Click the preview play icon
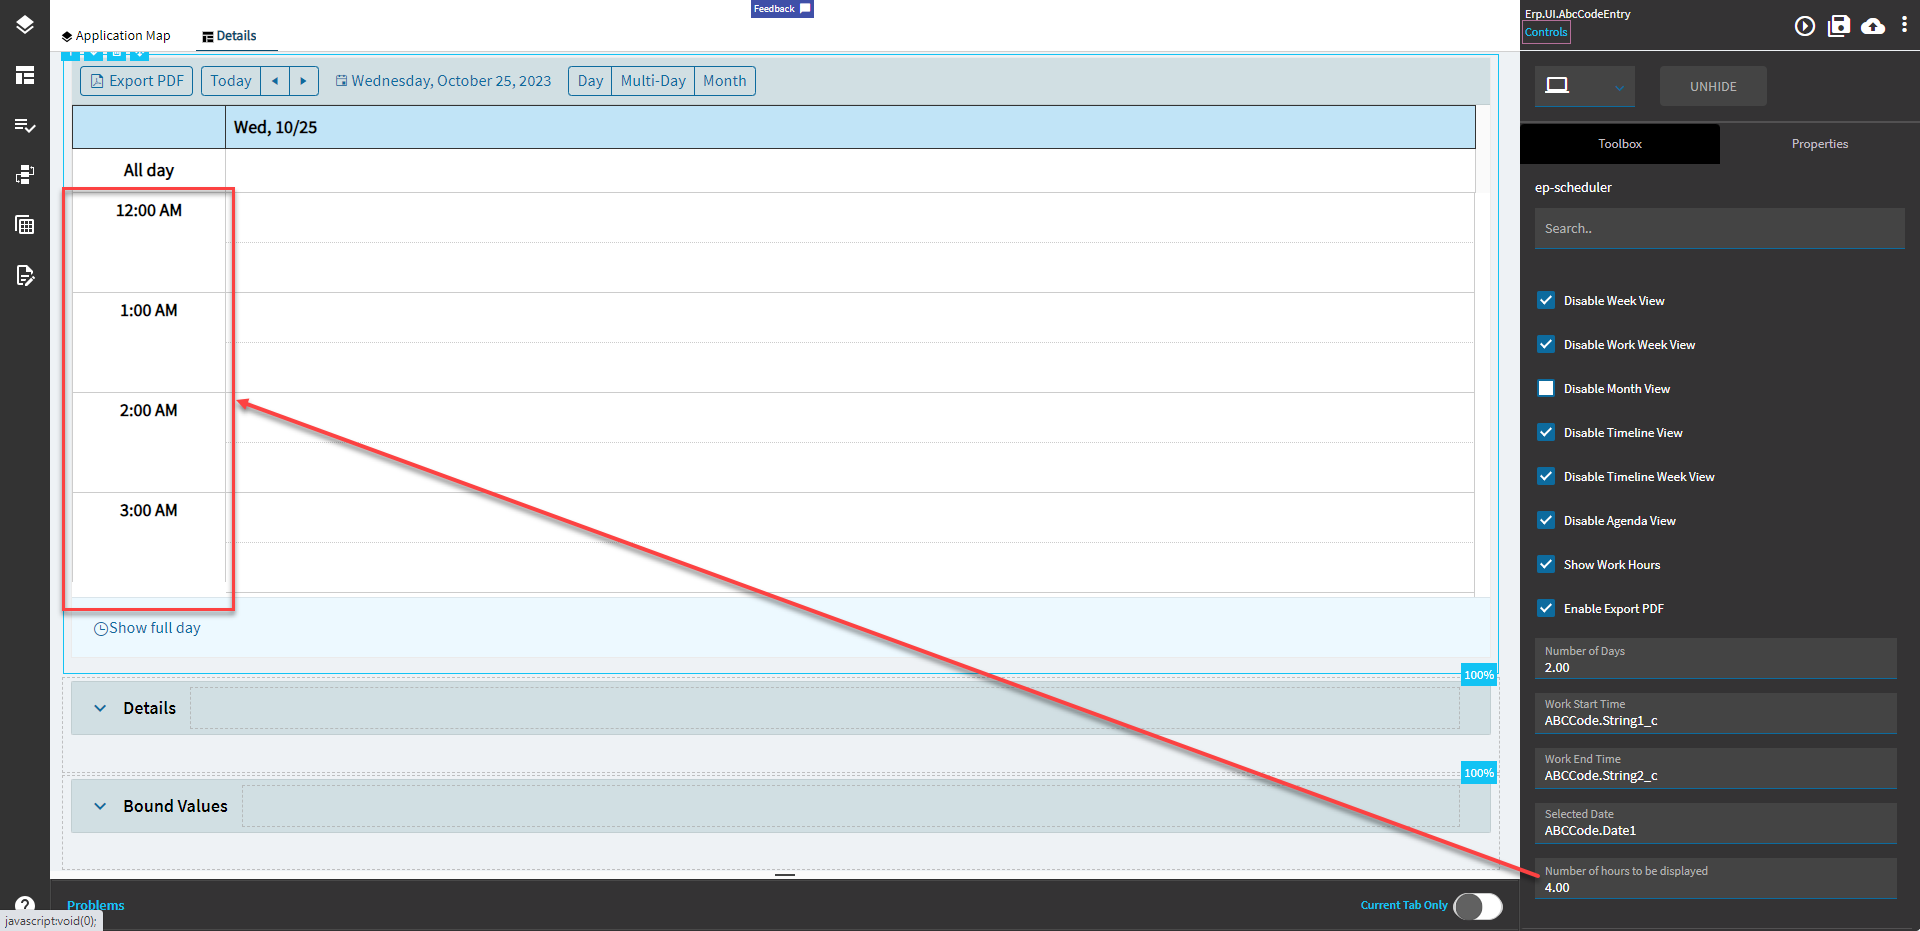 tap(1804, 26)
